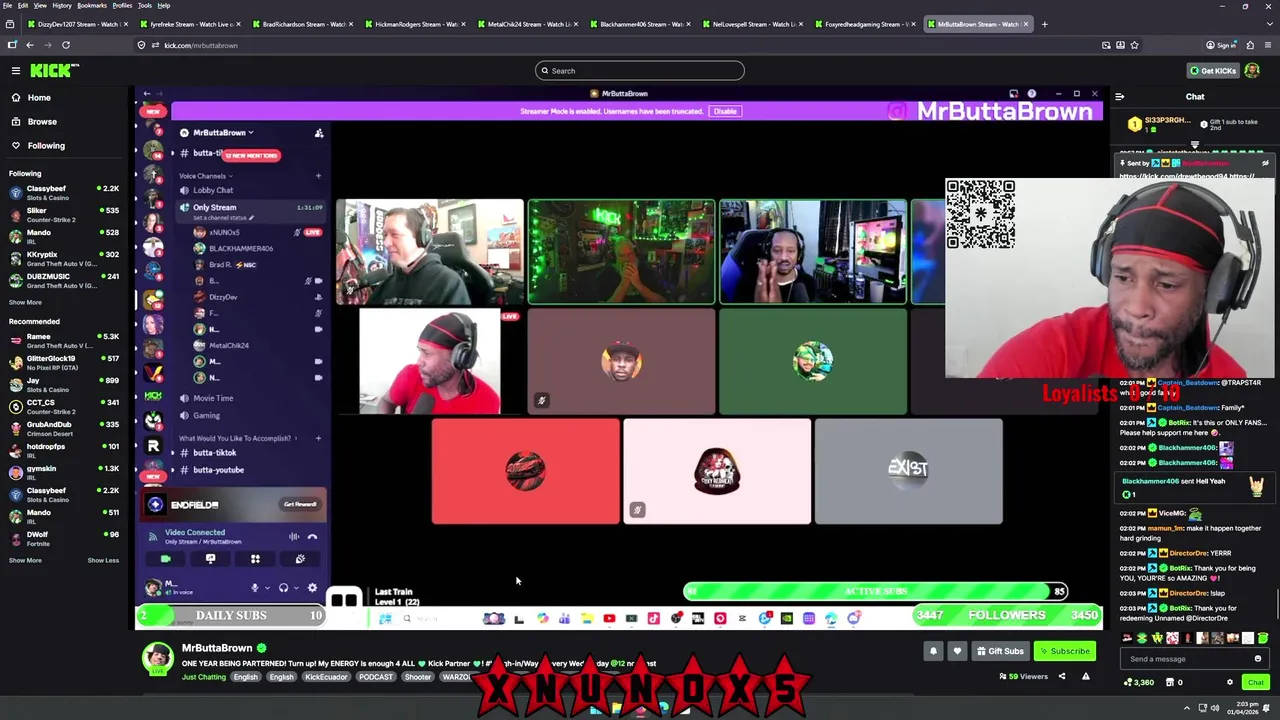
Task: Open emoji picker in chat input
Action: 1258,659
